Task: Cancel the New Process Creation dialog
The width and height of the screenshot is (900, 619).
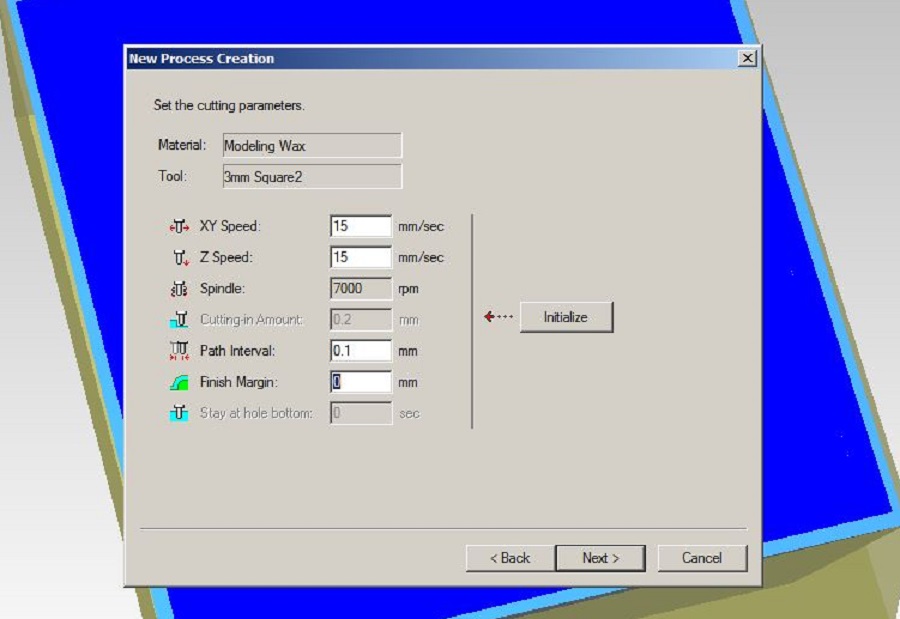Action: click(702, 558)
